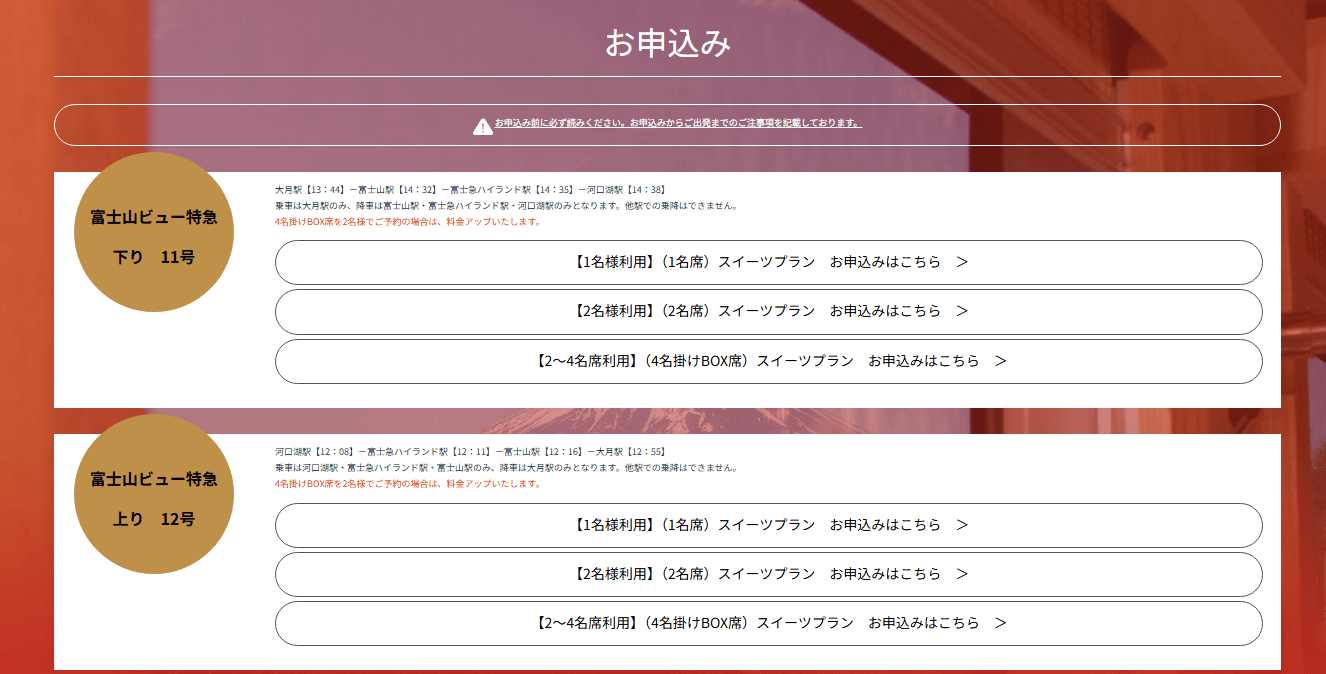Open the pre-application notice link お申込み前に必ず読みください

[x=678, y=123]
